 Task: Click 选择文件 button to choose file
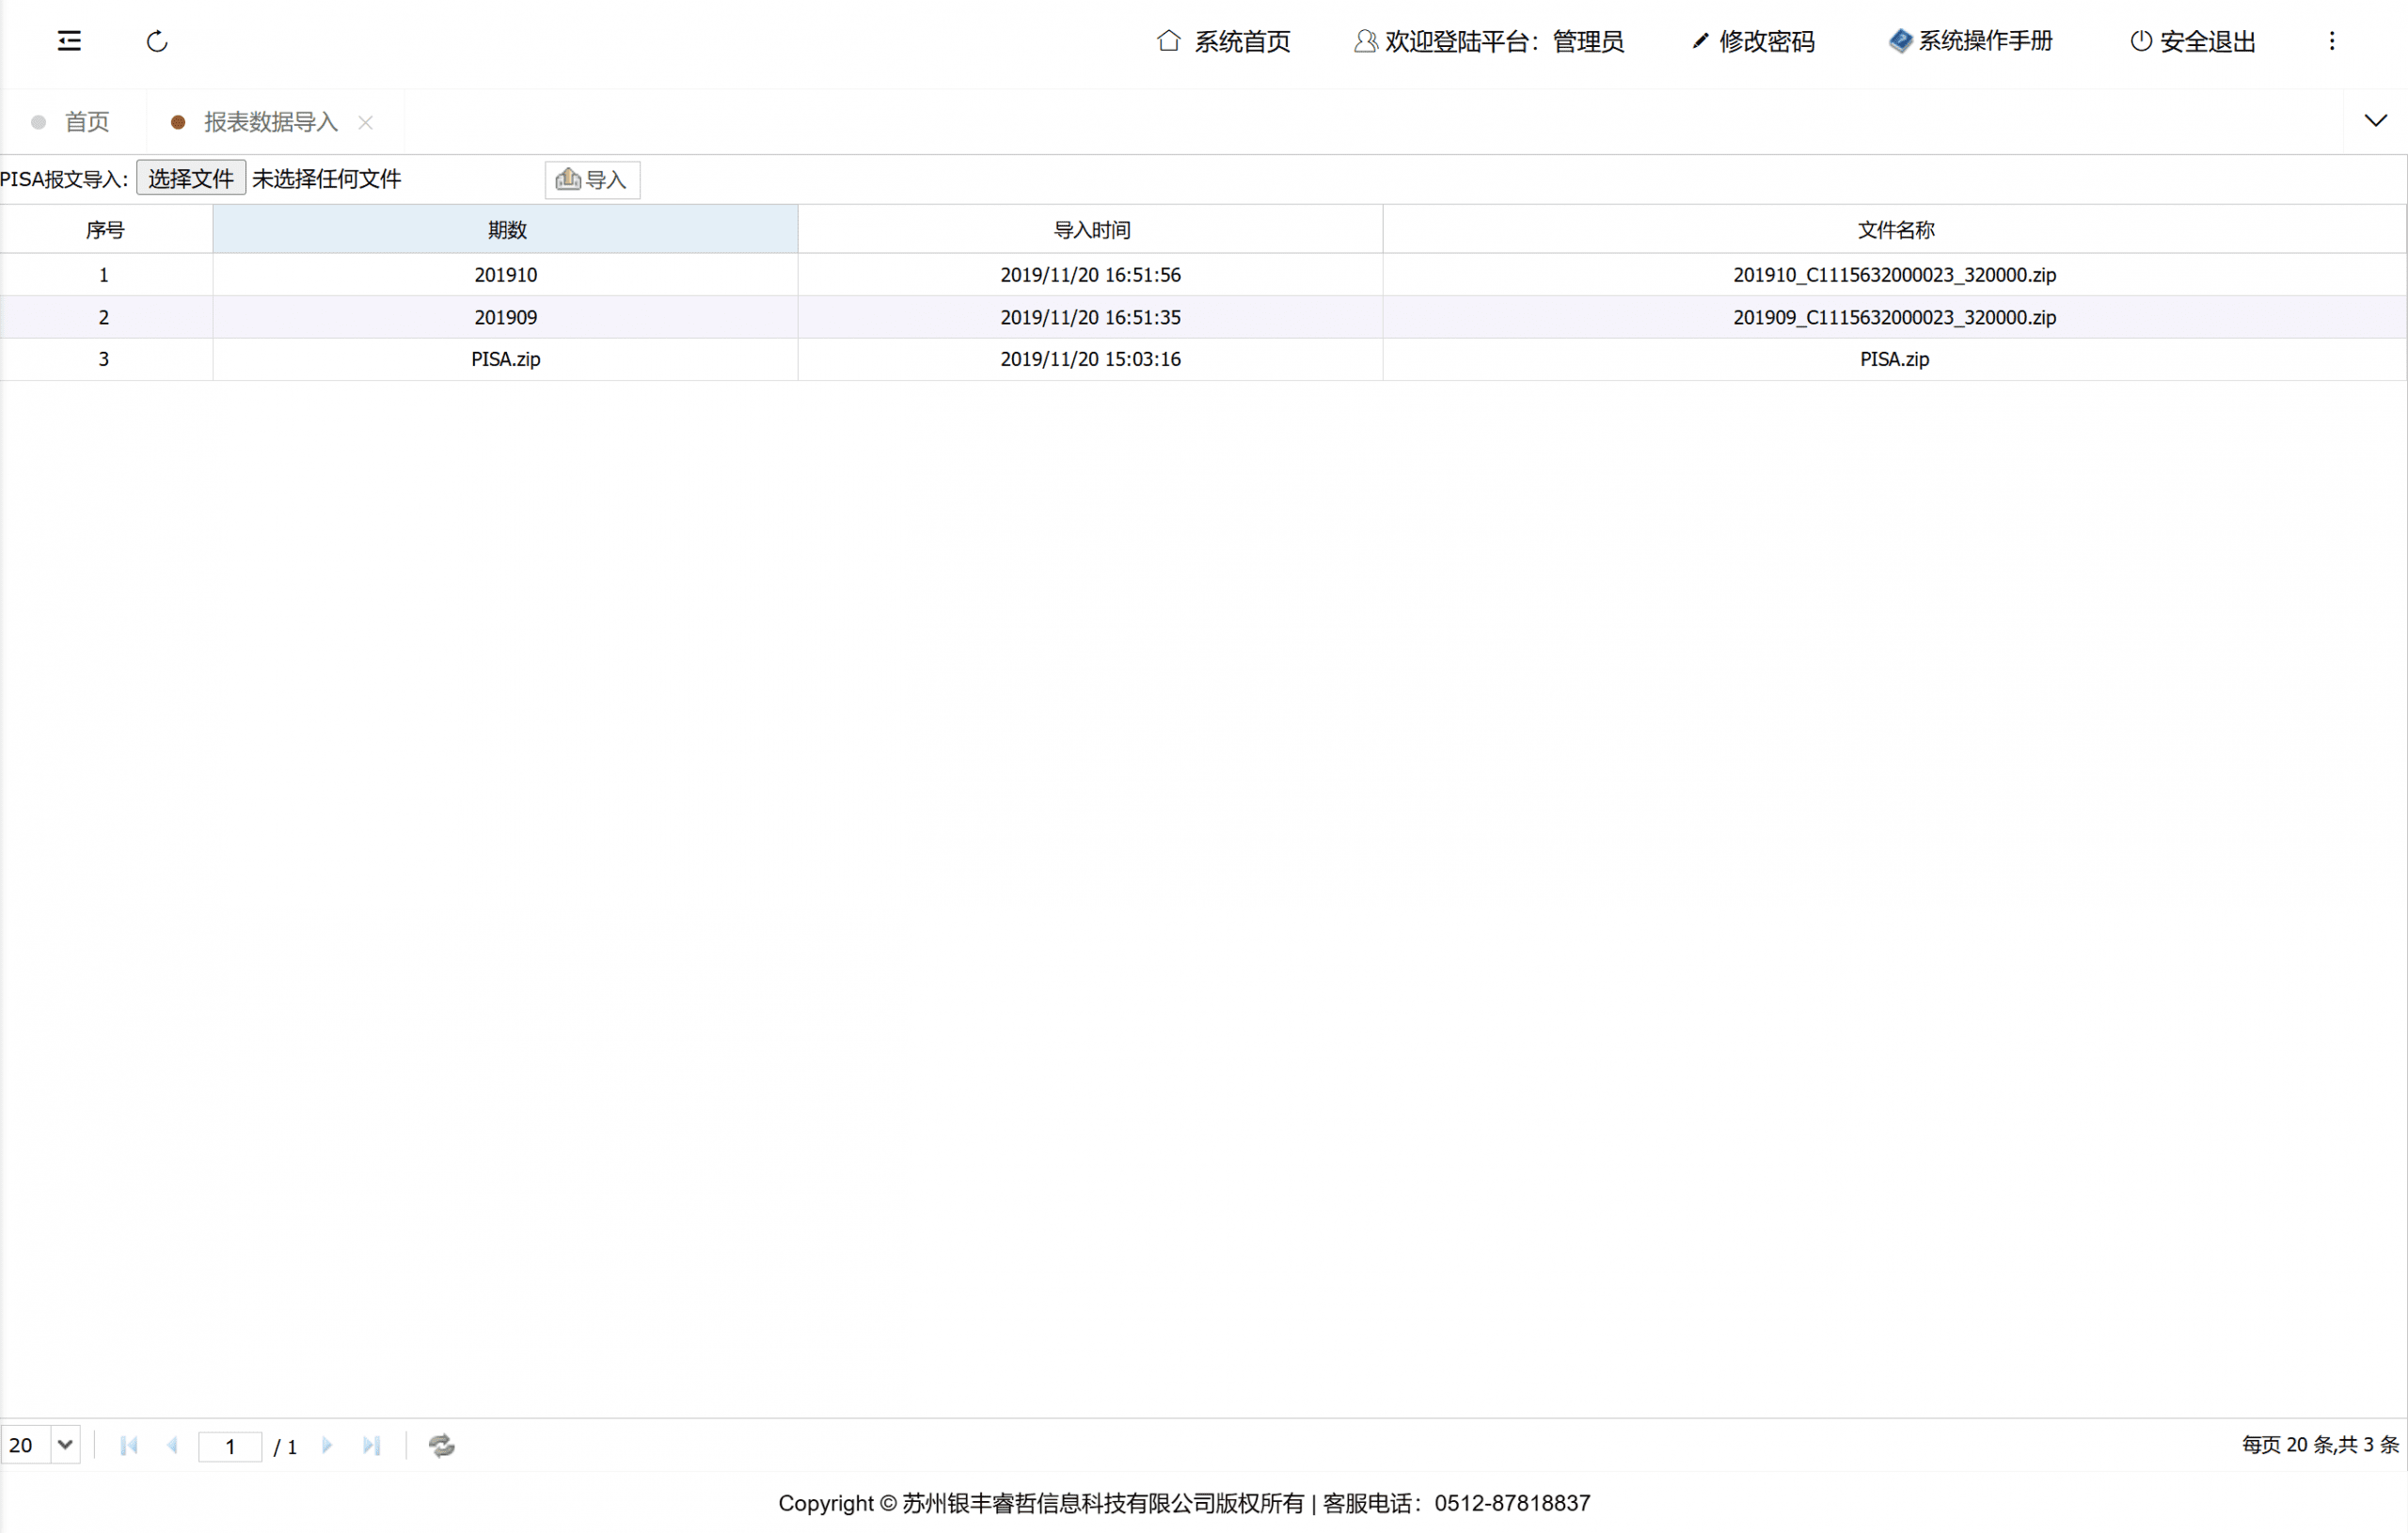pos(191,179)
